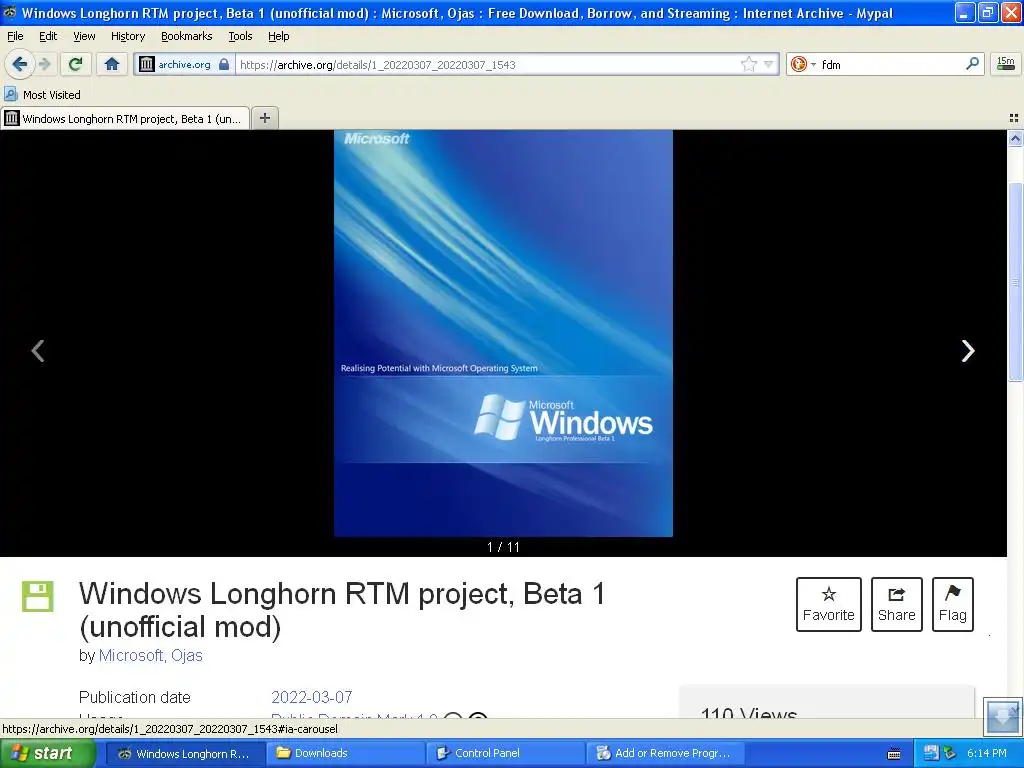Open the File menu
This screenshot has height=768, width=1024.
15,37
